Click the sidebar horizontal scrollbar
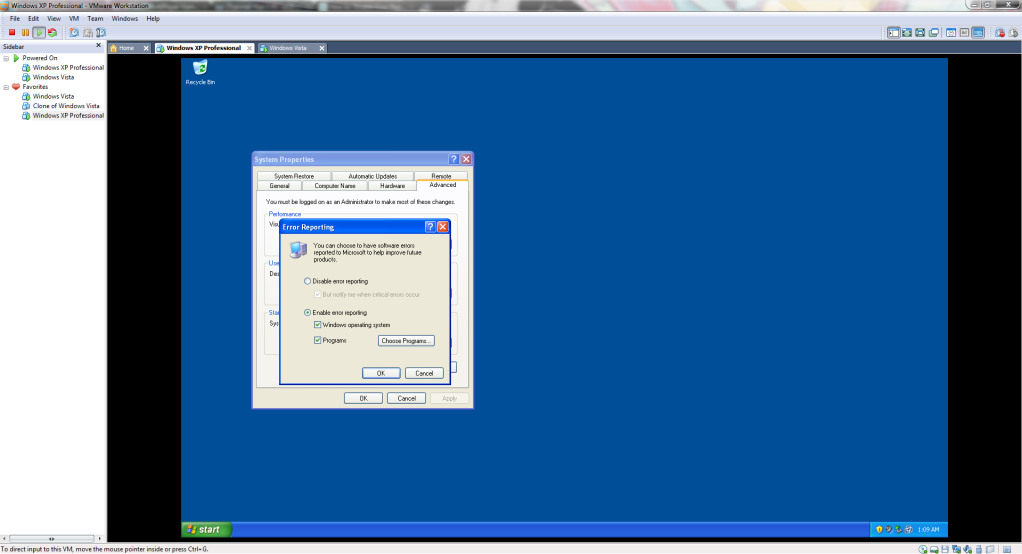The height and width of the screenshot is (554, 1022). point(51,538)
